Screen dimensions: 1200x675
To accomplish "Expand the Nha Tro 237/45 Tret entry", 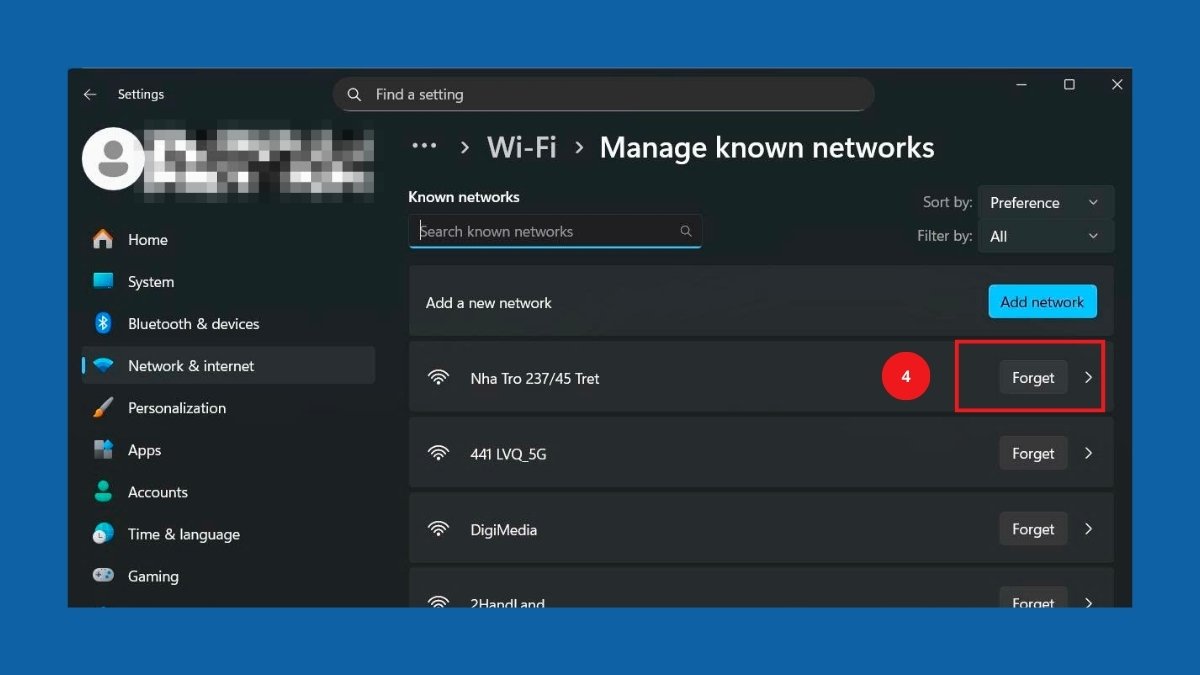I will click(x=1089, y=377).
